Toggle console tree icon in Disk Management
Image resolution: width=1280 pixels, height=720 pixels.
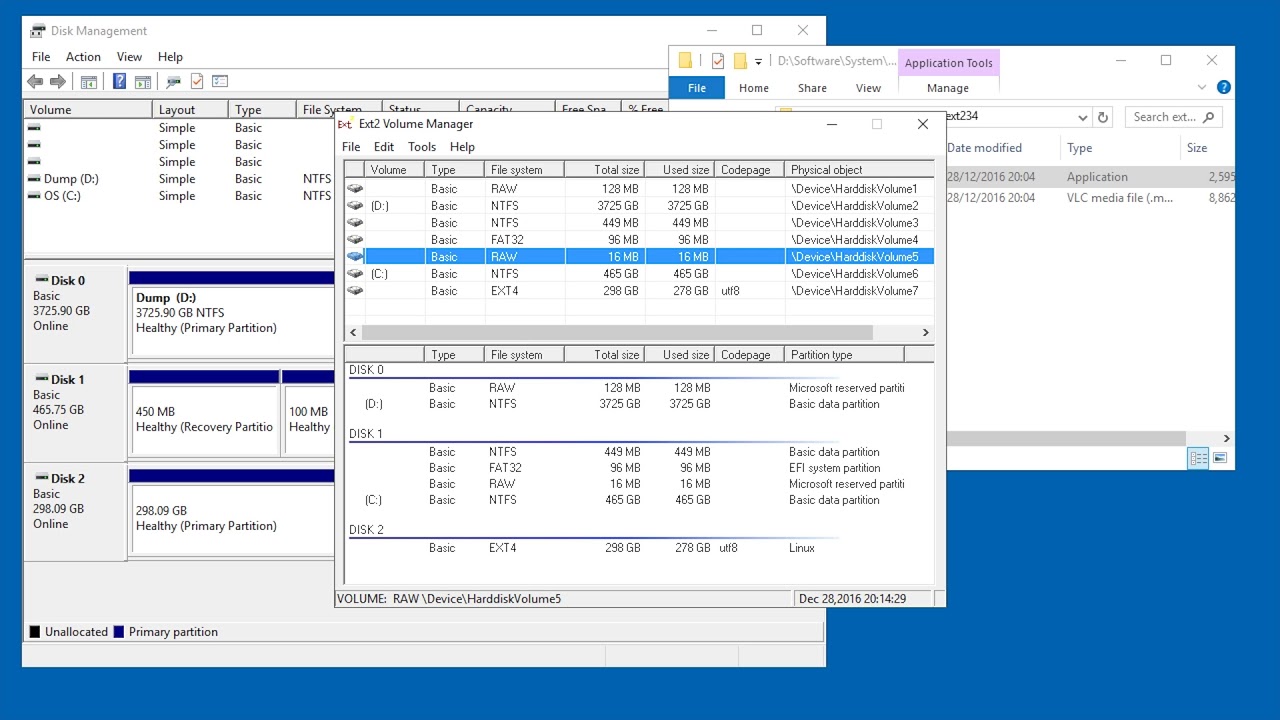(88, 81)
